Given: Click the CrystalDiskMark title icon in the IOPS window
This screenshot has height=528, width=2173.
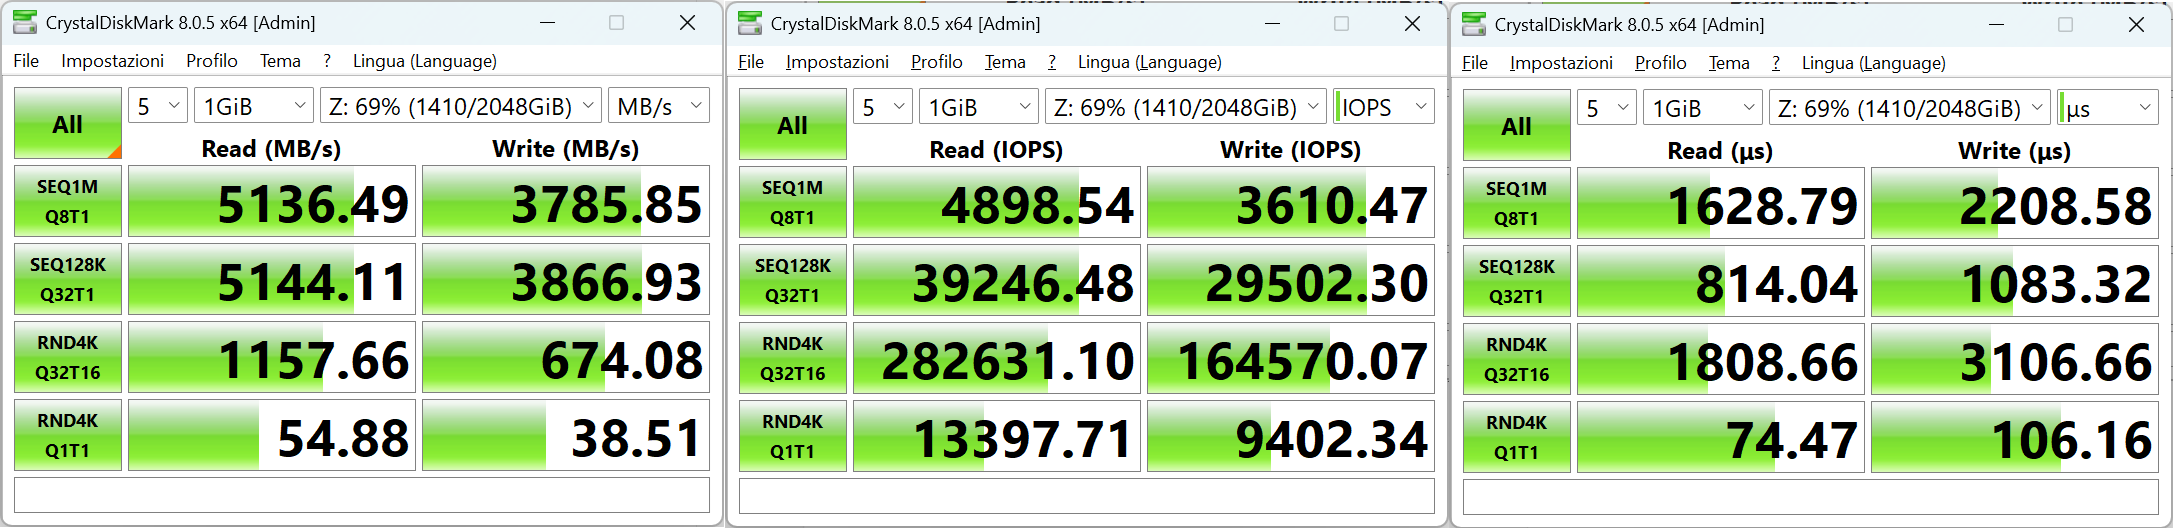Looking at the screenshot, I should pos(750,23).
